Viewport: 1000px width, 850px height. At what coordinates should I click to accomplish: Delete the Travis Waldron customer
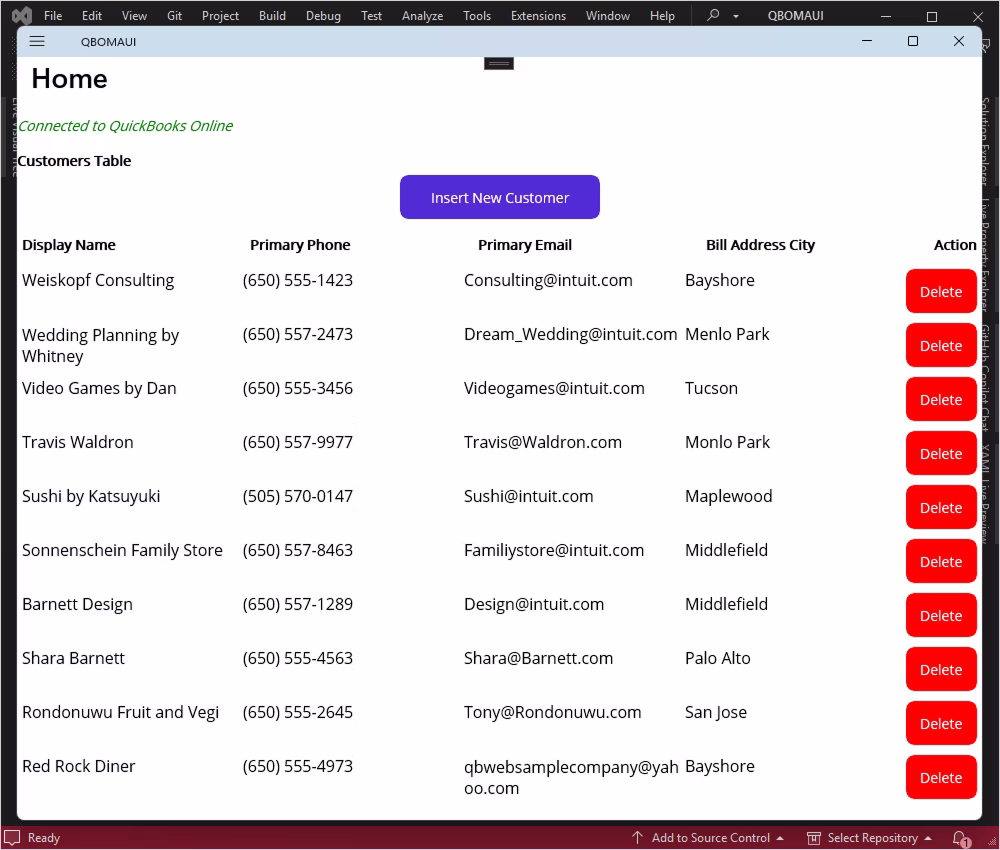pos(941,453)
